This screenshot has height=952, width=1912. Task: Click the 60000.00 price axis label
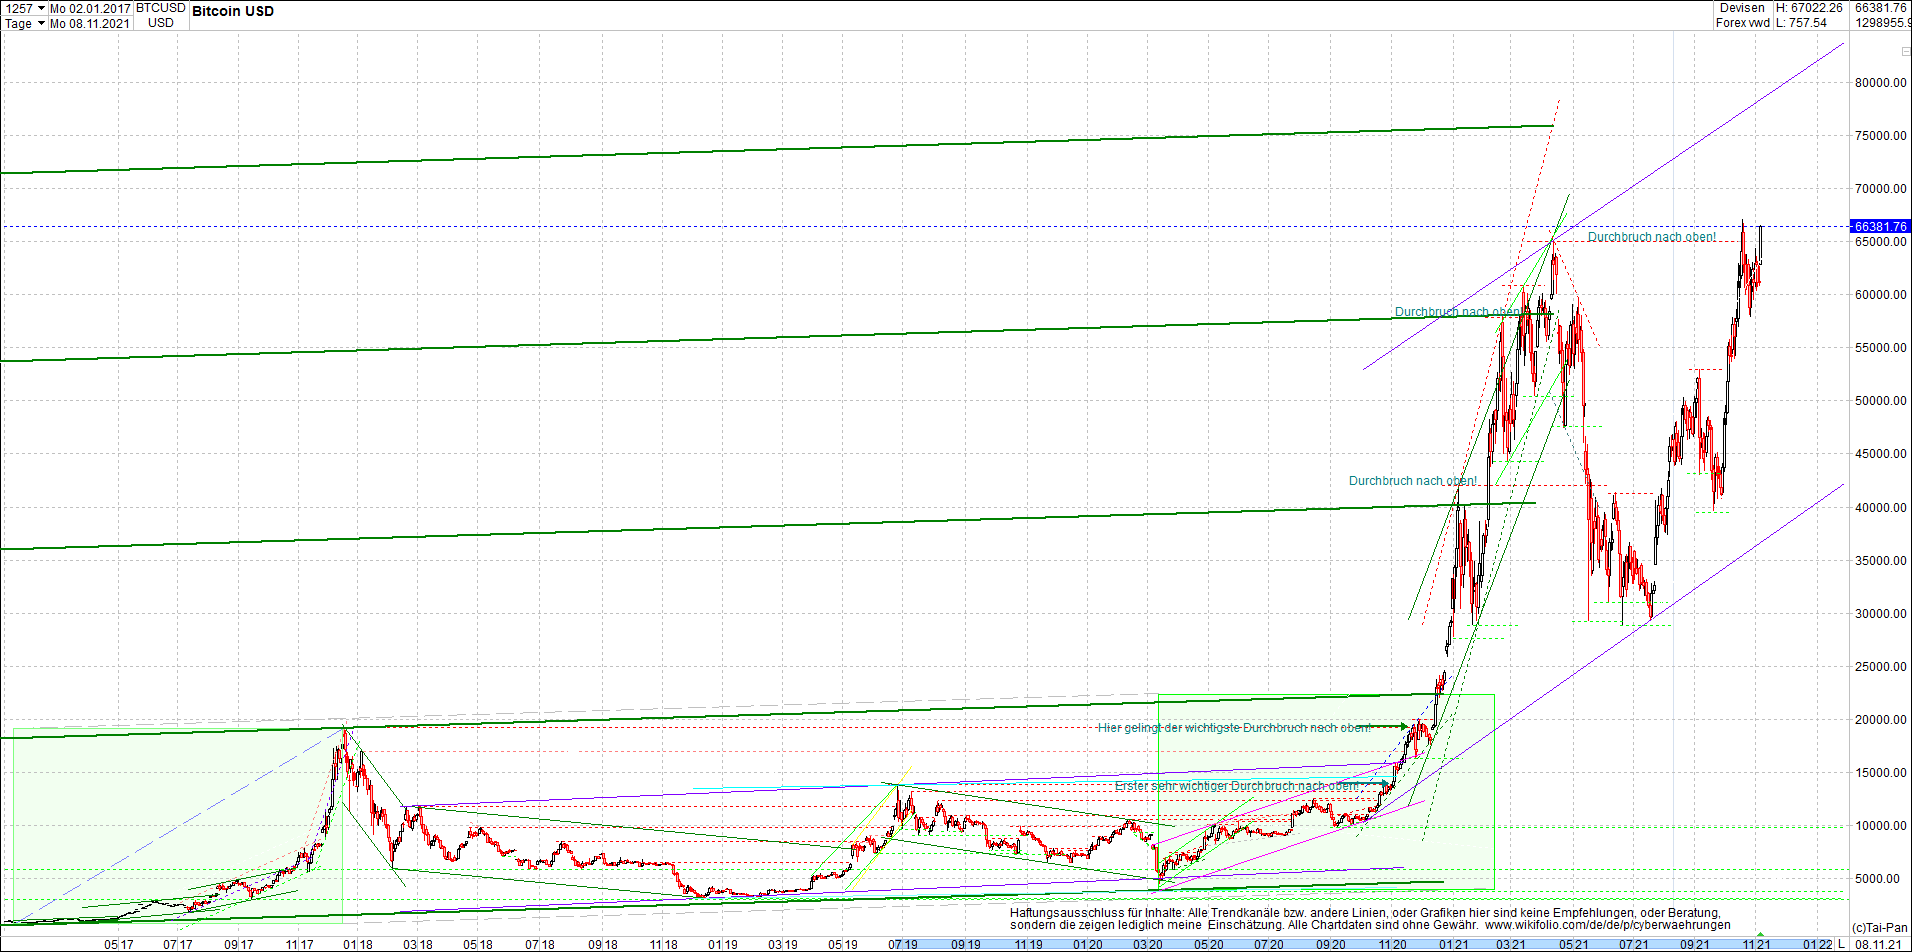click(1881, 295)
